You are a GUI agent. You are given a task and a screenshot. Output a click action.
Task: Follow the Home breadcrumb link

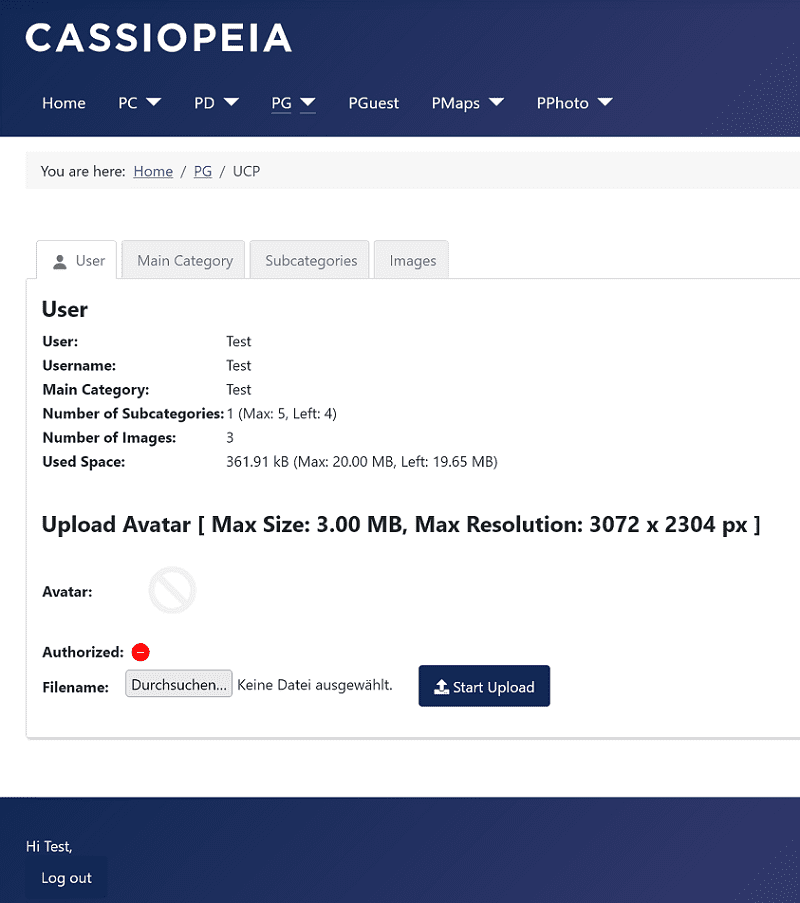tap(153, 171)
